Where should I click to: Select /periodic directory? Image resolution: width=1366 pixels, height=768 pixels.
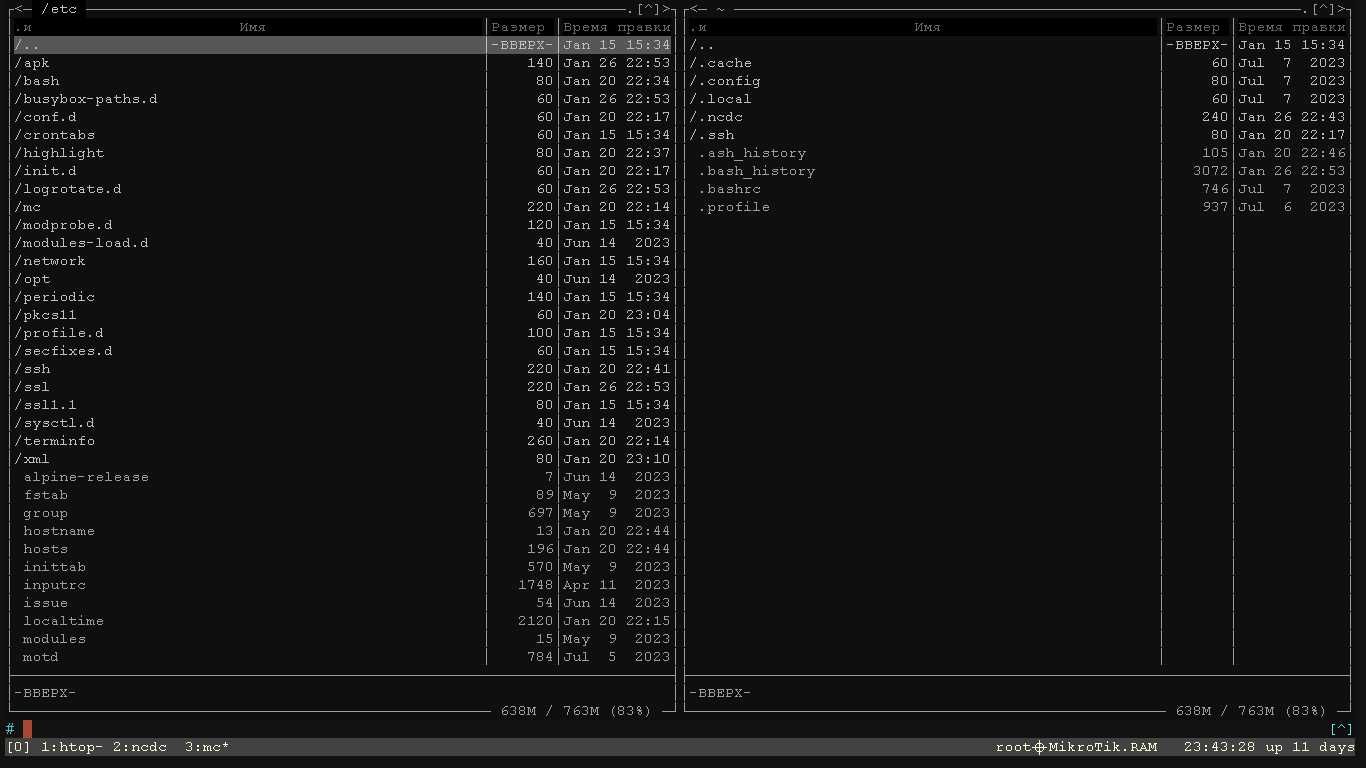(x=343, y=297)
